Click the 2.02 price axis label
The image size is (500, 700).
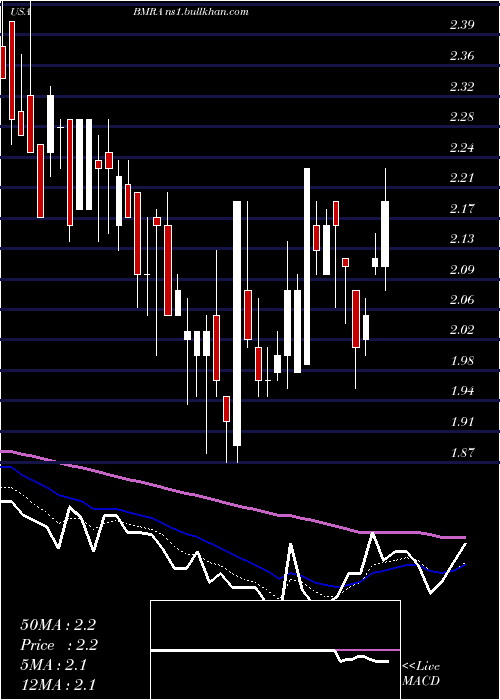pos(462,330)
